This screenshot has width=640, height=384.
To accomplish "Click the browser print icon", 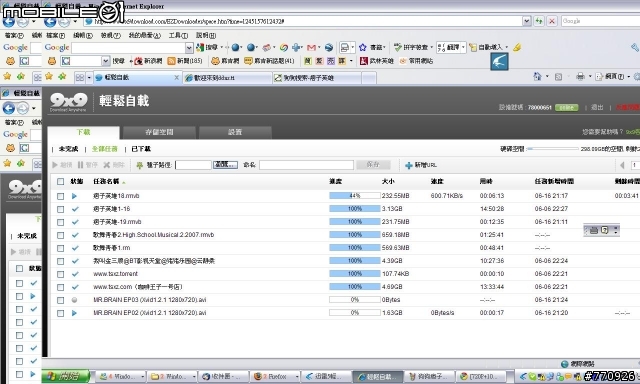I will click(580, 76).
